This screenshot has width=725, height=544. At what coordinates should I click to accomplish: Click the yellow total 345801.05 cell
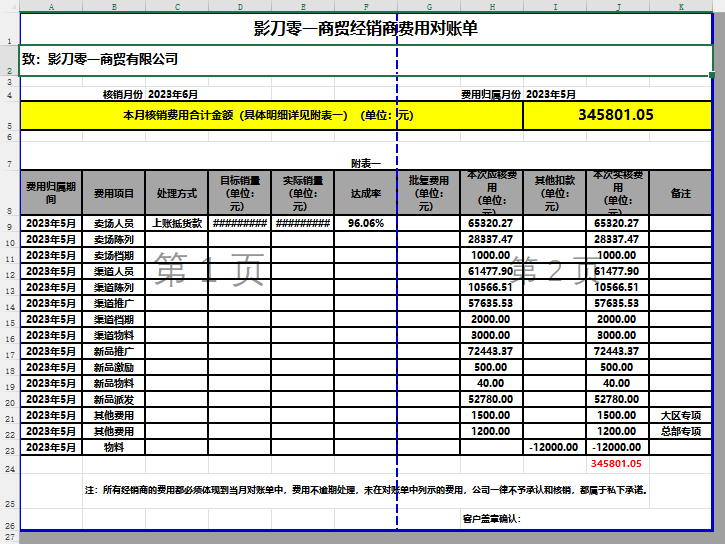point(617,116)
